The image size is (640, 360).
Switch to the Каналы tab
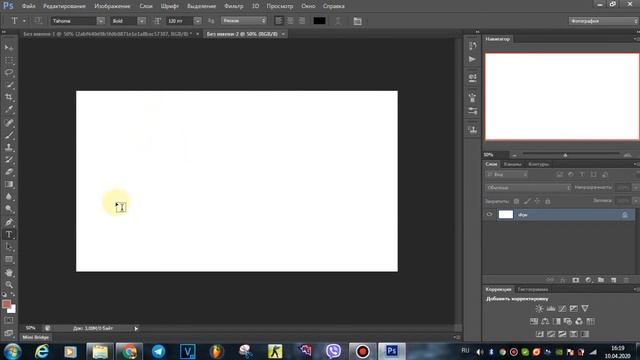point(513,164)
